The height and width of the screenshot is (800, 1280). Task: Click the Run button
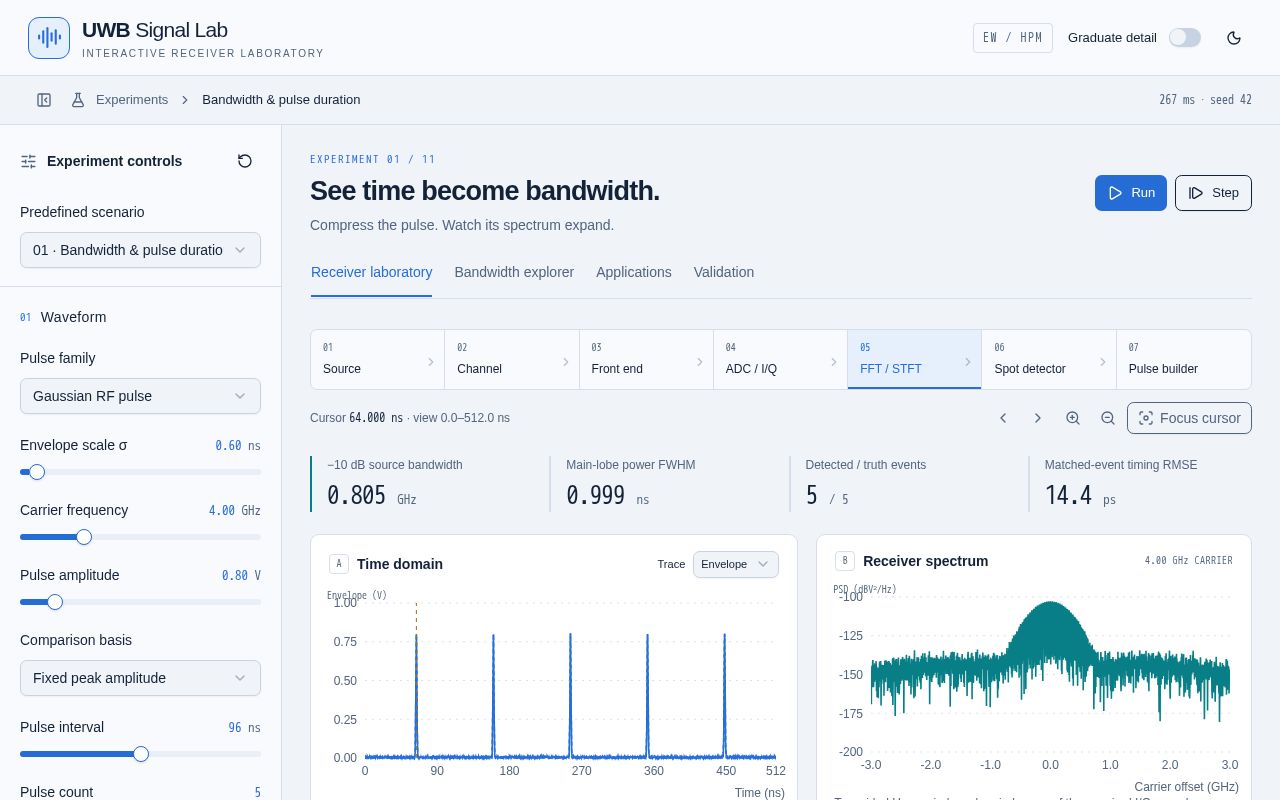click(1131, 193)
